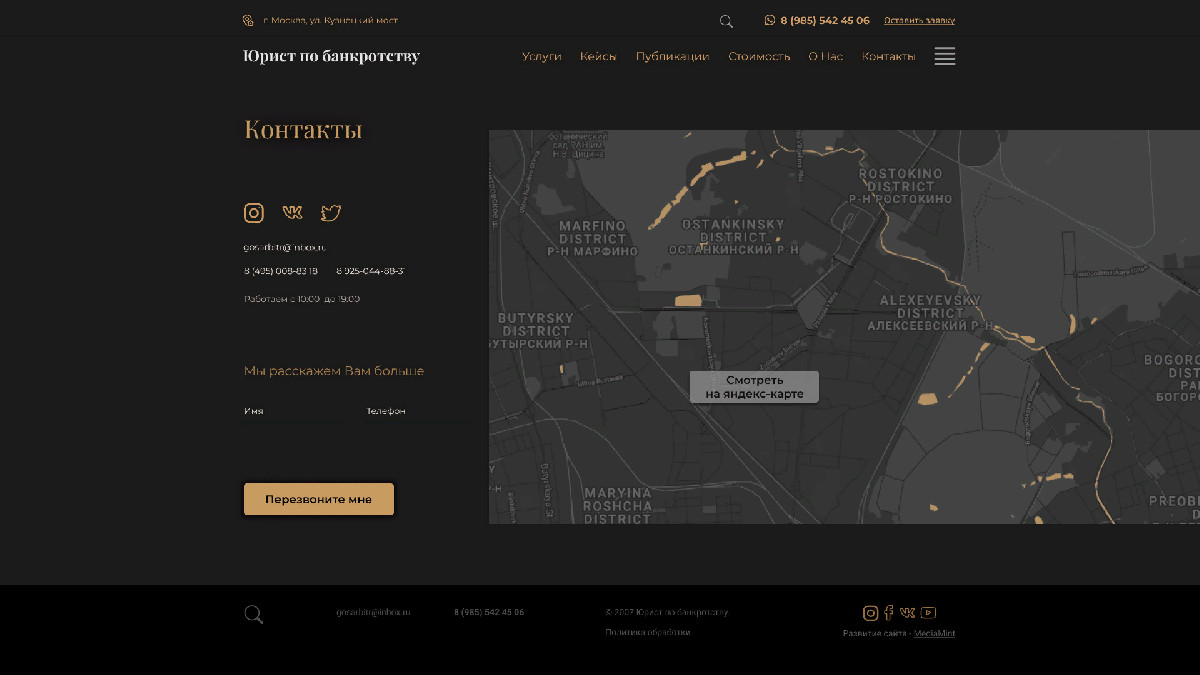The image size is (1200, 675).
Task: Click the Мы расскажем Вам больше heading
Action: coord(334,371)
